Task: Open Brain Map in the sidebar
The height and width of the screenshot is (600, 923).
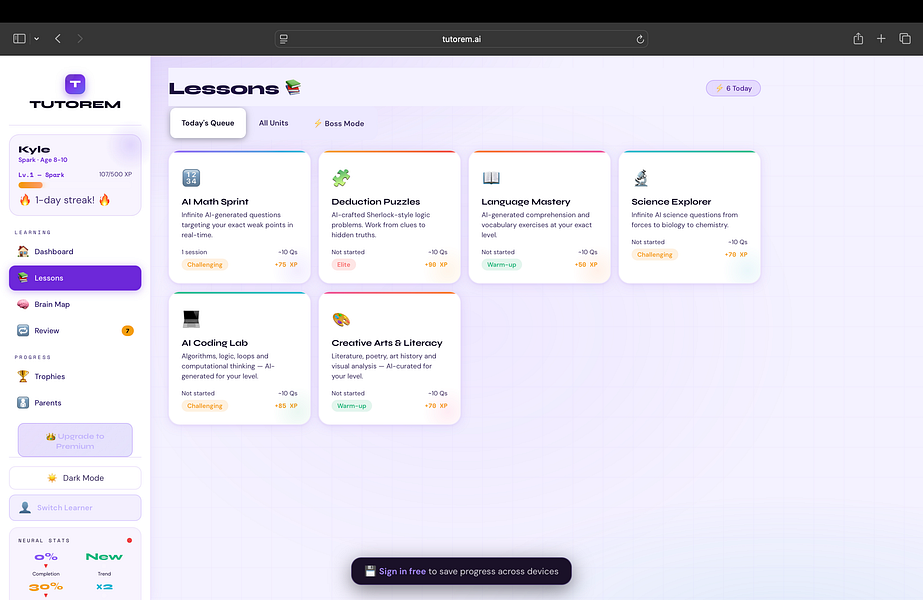Action: pos(75,304)
